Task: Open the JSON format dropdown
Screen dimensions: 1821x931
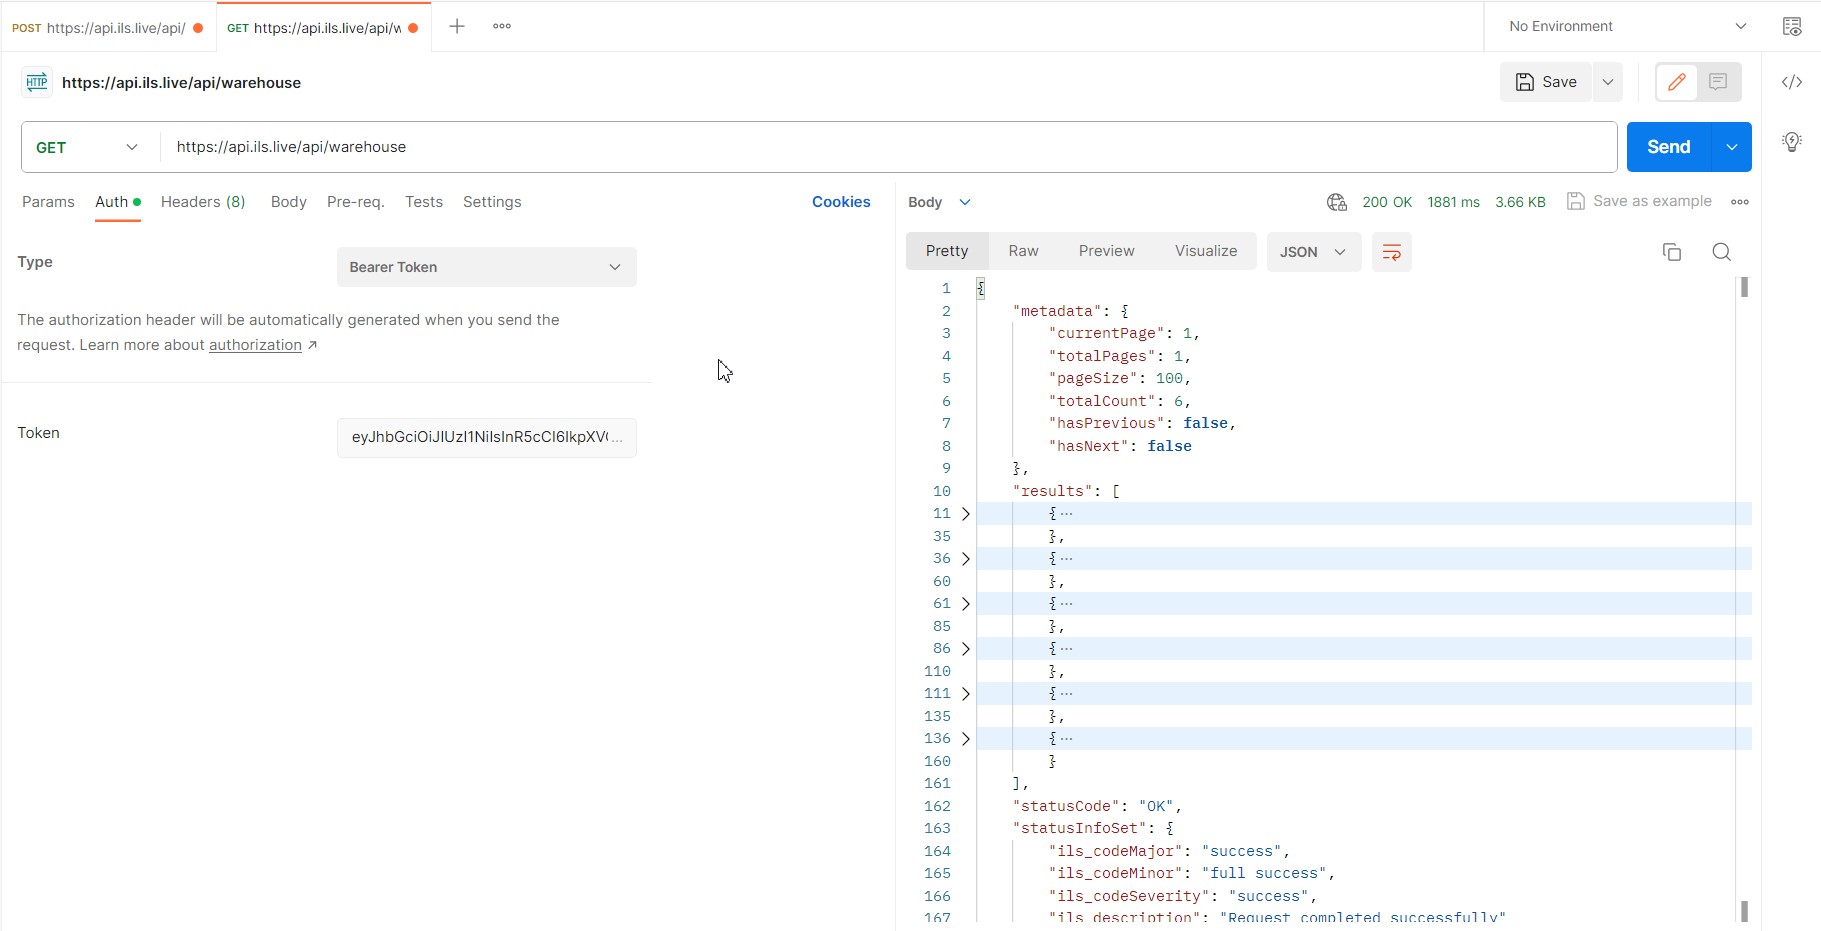Action: tap(1313, 252)
